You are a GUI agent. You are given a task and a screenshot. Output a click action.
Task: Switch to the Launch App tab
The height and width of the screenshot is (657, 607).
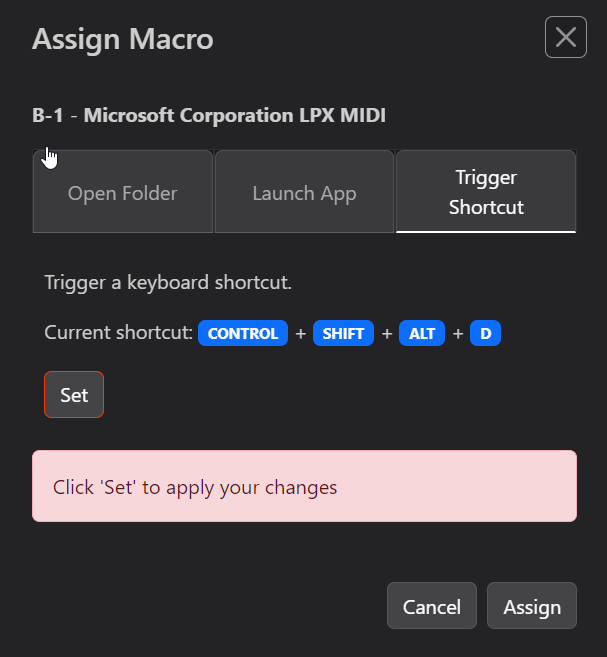pyautogui.click(x=304, y=193)
